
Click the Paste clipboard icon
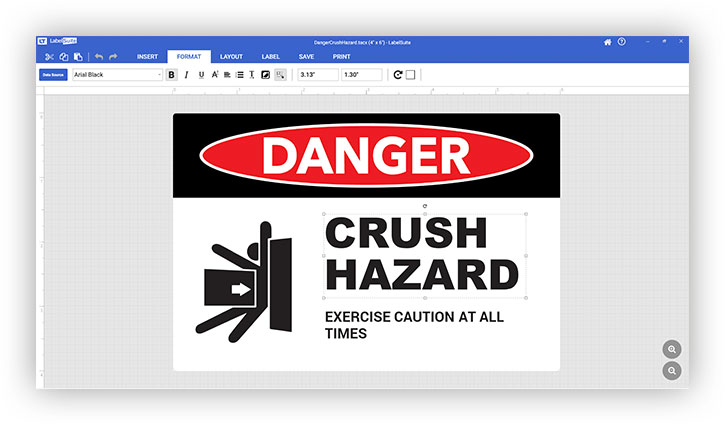click(78, 57)
